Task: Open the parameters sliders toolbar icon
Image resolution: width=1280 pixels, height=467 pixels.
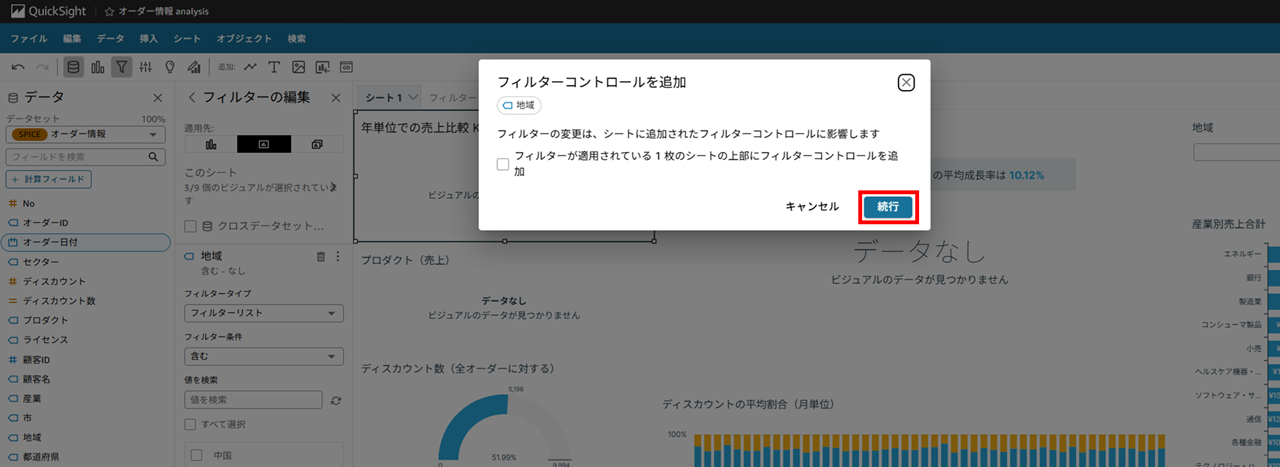Action: (x=146, y=67)
